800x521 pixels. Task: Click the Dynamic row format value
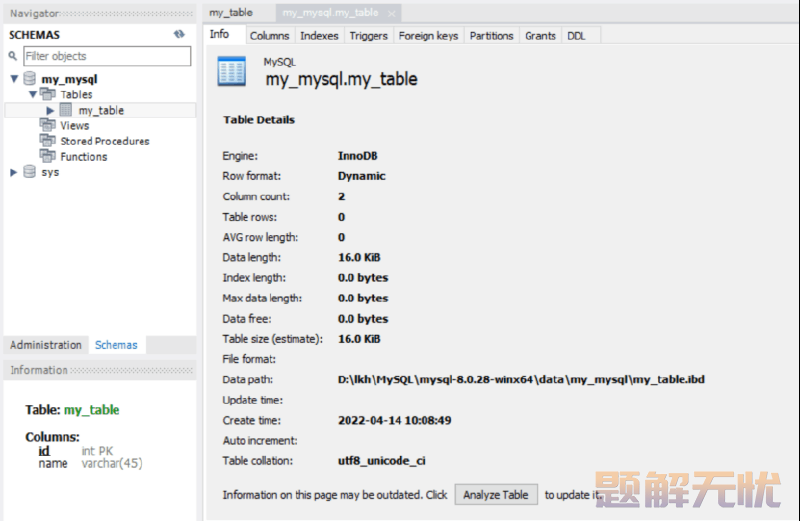362,176
